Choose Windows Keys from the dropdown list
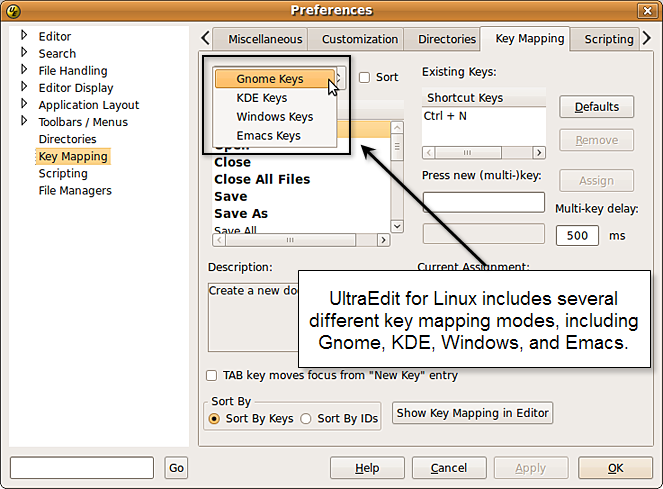Viewport: 663px width, 489px height. pyautogui.click(x=274, y=117)
